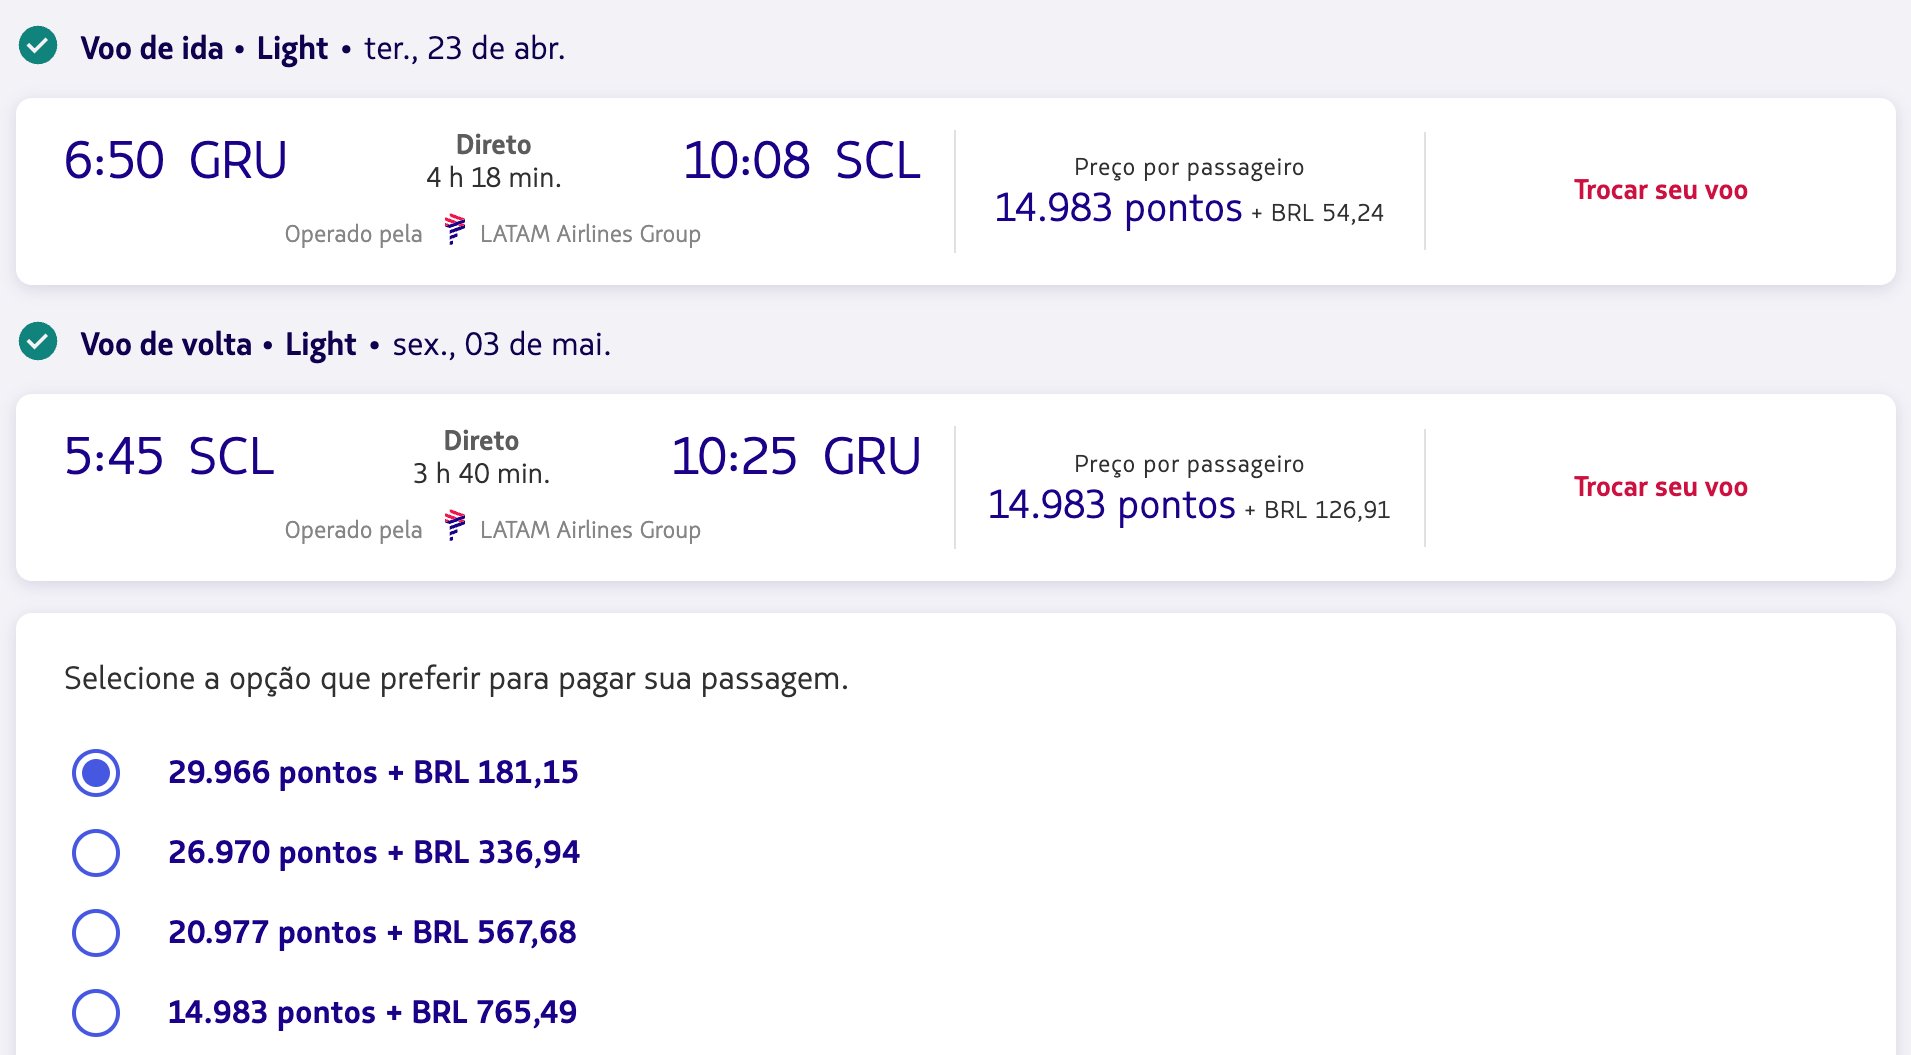Viewport: 1911px width, 1055px height.
Task: Click the Direto 3 h 40 min duration
Action: (x=481, y=458)
